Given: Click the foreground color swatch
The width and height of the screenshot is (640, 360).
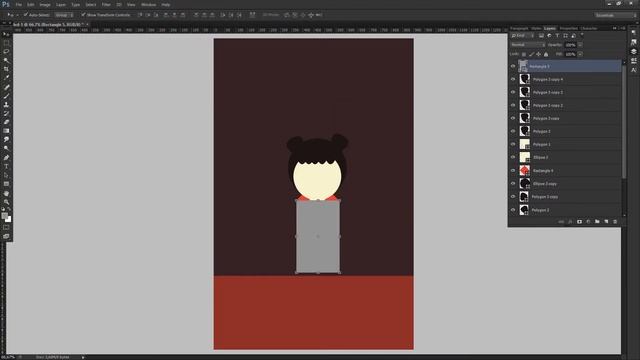Looking at the screenshot, I should point(4,216).
